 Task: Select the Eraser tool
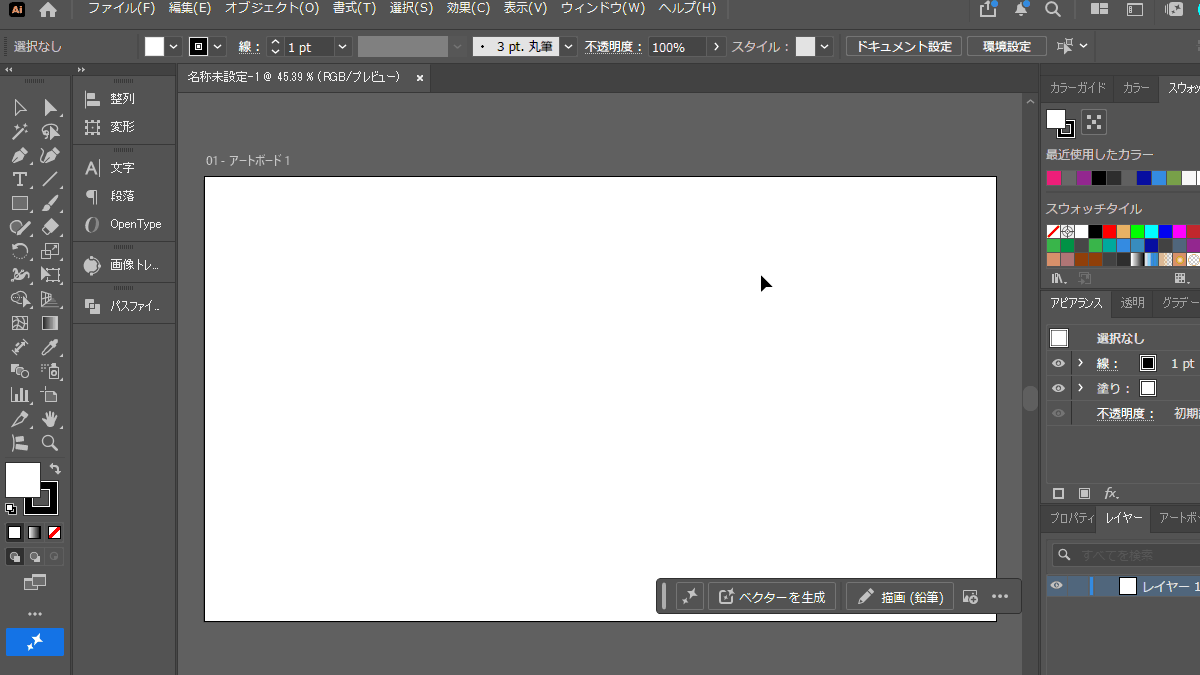click(x=50, y=227)
